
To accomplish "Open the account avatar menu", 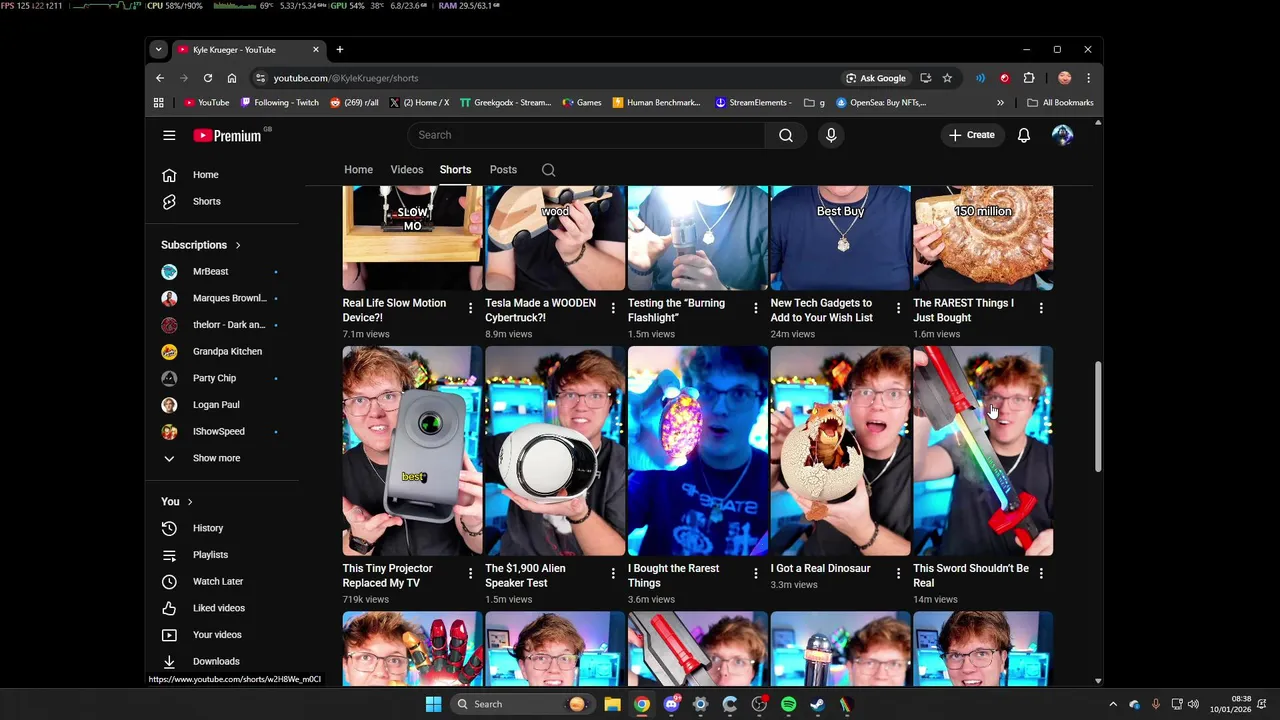I will [1062, 135].
